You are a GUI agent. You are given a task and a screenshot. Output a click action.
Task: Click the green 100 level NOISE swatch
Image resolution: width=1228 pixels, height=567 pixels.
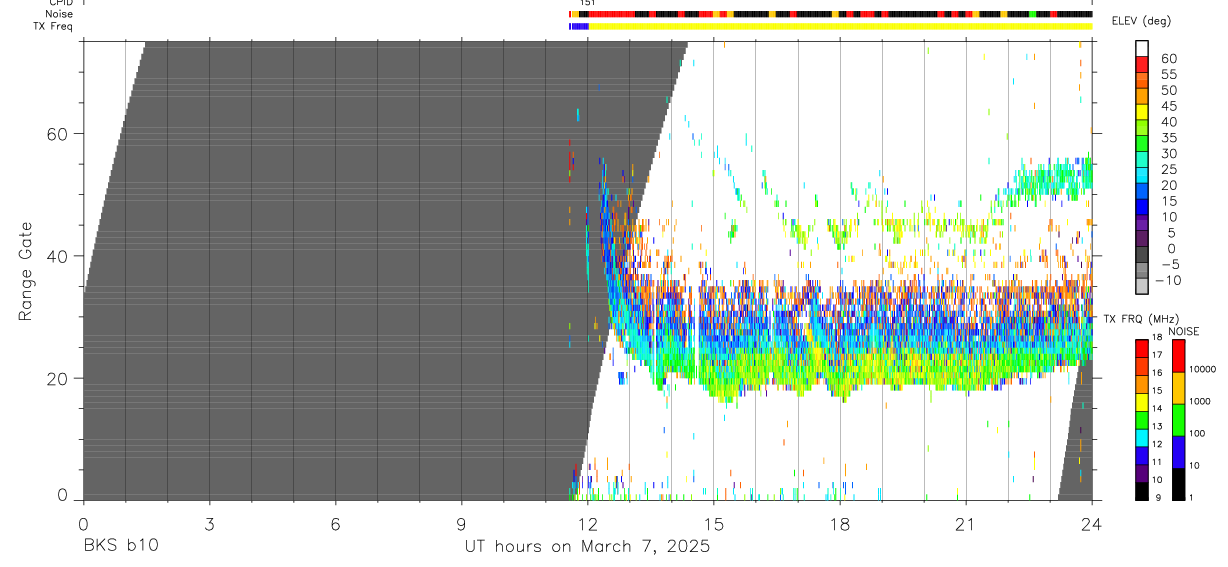[x=1178, y=420]
